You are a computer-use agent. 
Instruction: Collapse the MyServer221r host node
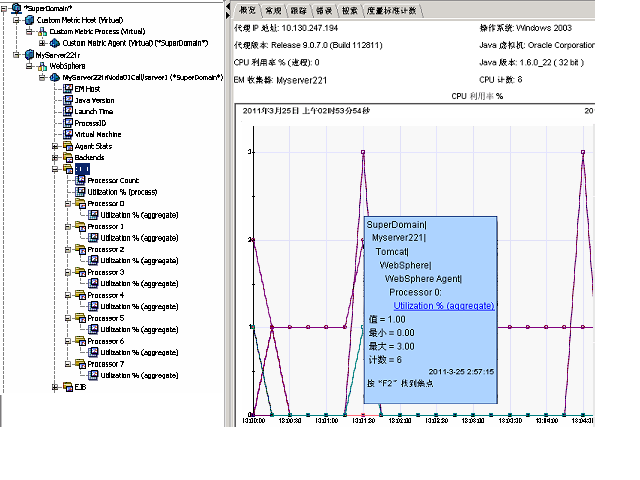tap(16, 55)
